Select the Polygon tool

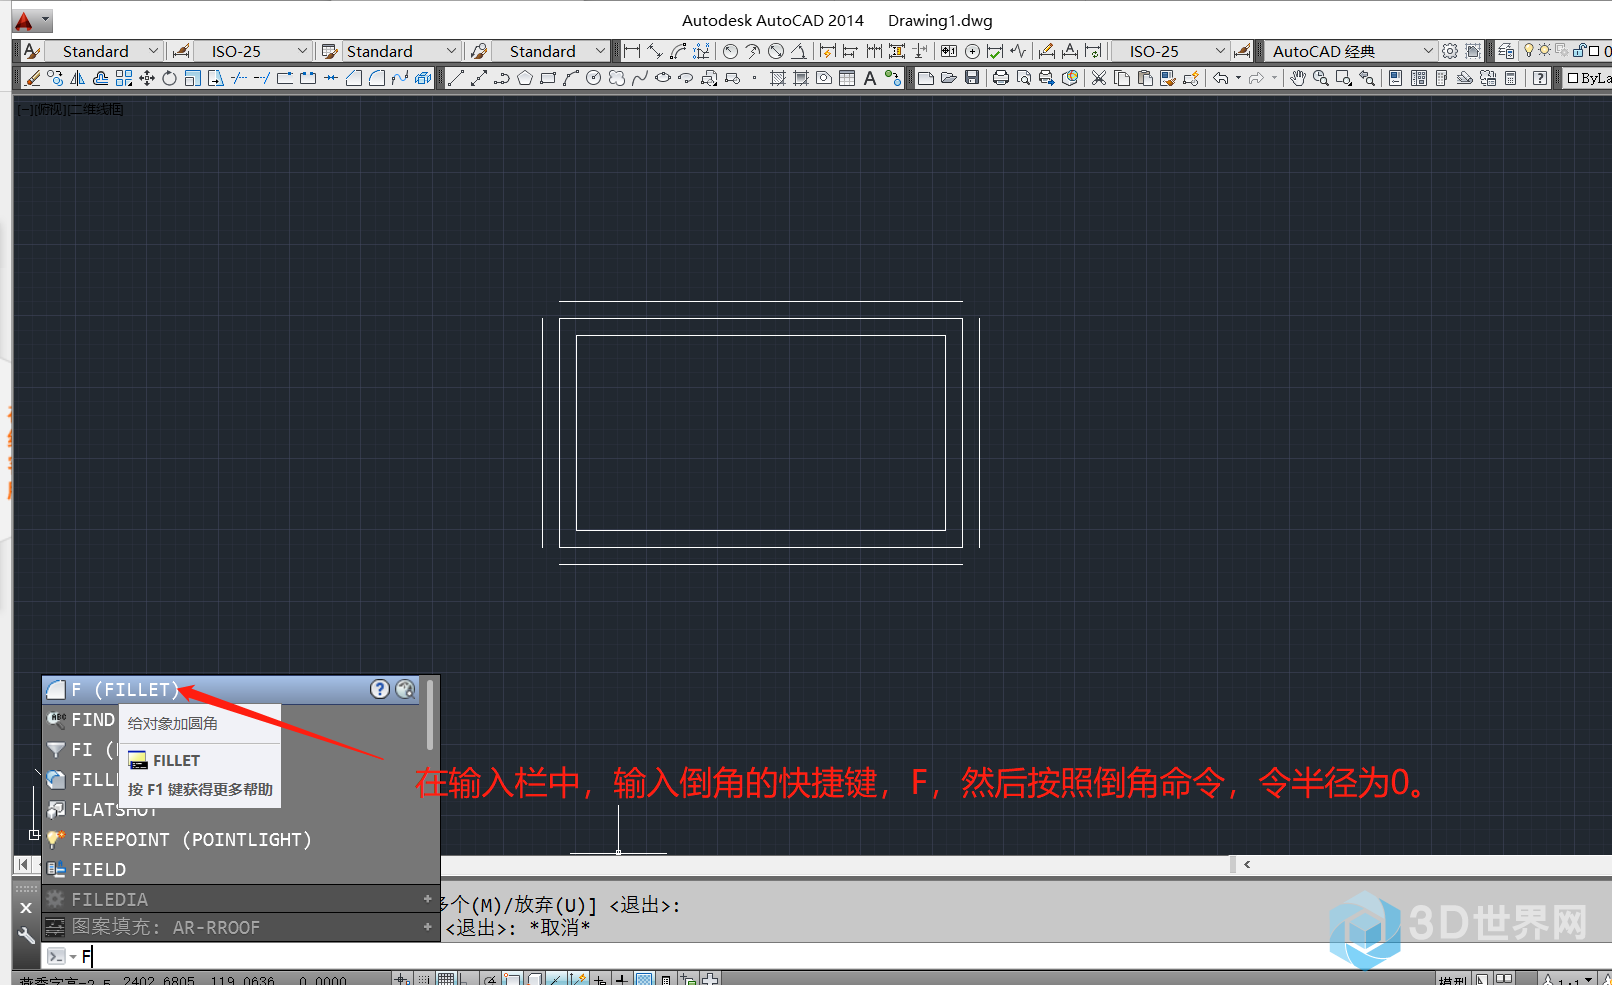pos(524,78)
